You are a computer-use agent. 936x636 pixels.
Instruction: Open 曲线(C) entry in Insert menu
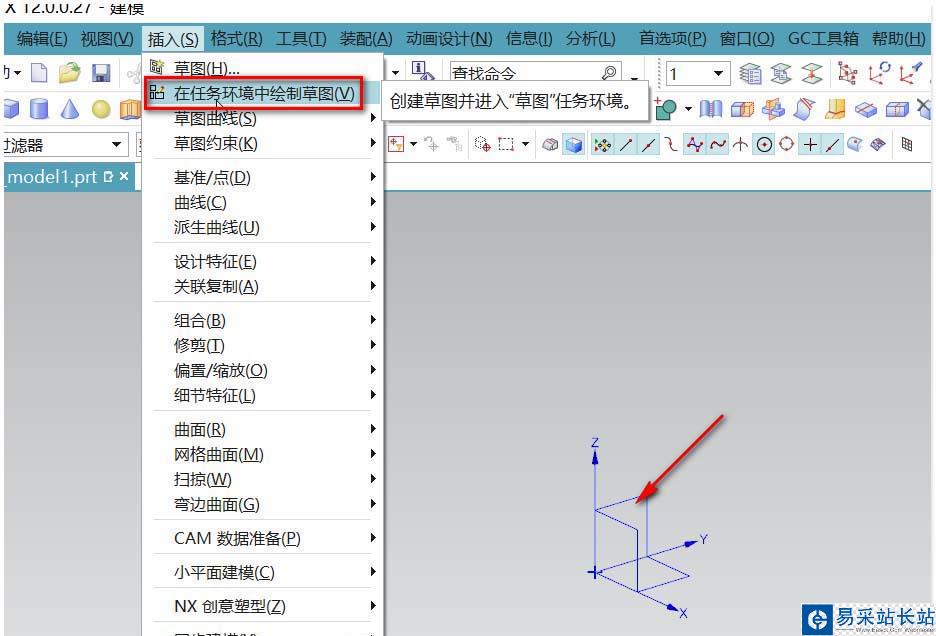click(x=264, y=202)
